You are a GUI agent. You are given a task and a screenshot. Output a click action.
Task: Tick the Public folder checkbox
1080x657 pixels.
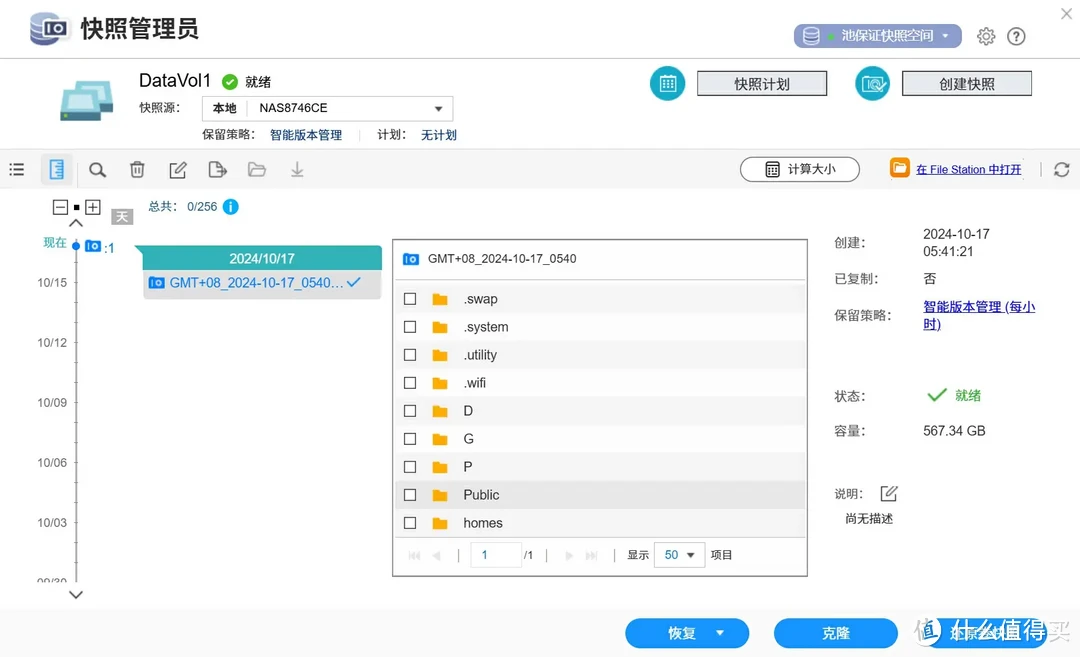(x=410, y=495)
